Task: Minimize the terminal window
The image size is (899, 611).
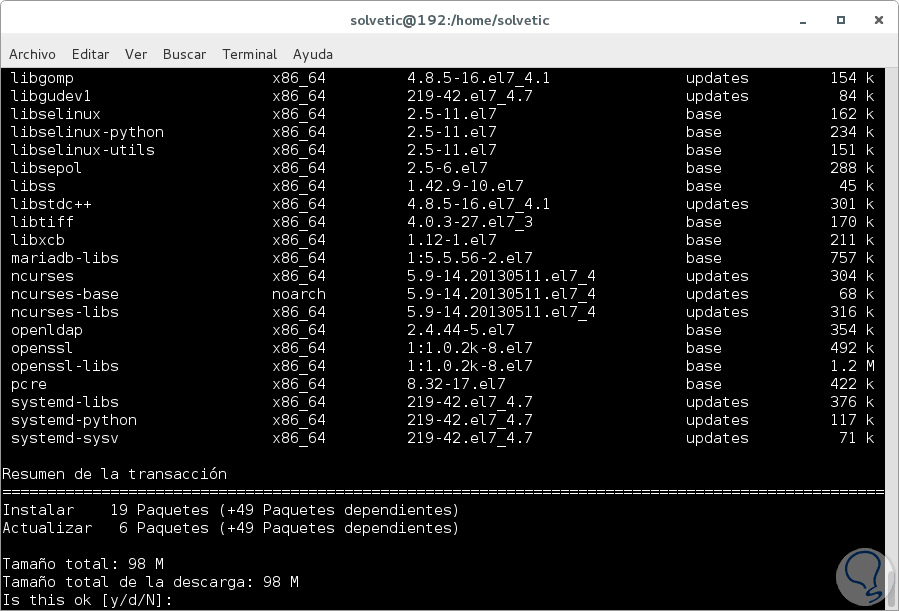Action: (803, 21)
